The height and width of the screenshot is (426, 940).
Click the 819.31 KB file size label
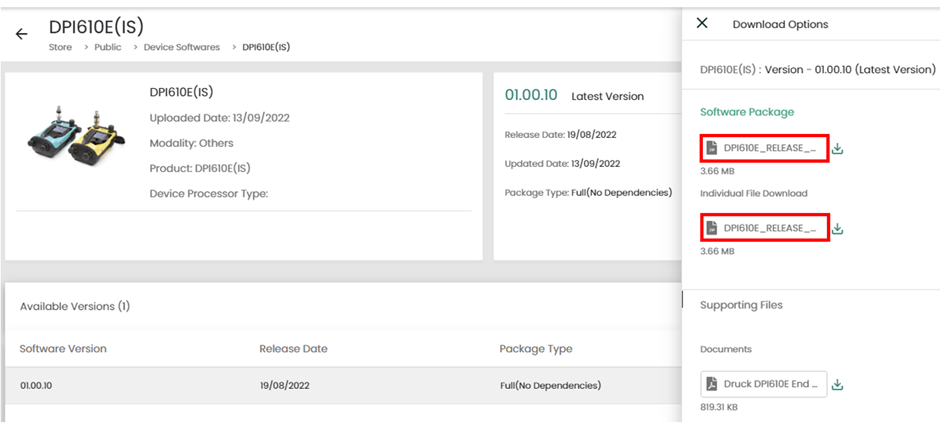(x=719, y=407)
